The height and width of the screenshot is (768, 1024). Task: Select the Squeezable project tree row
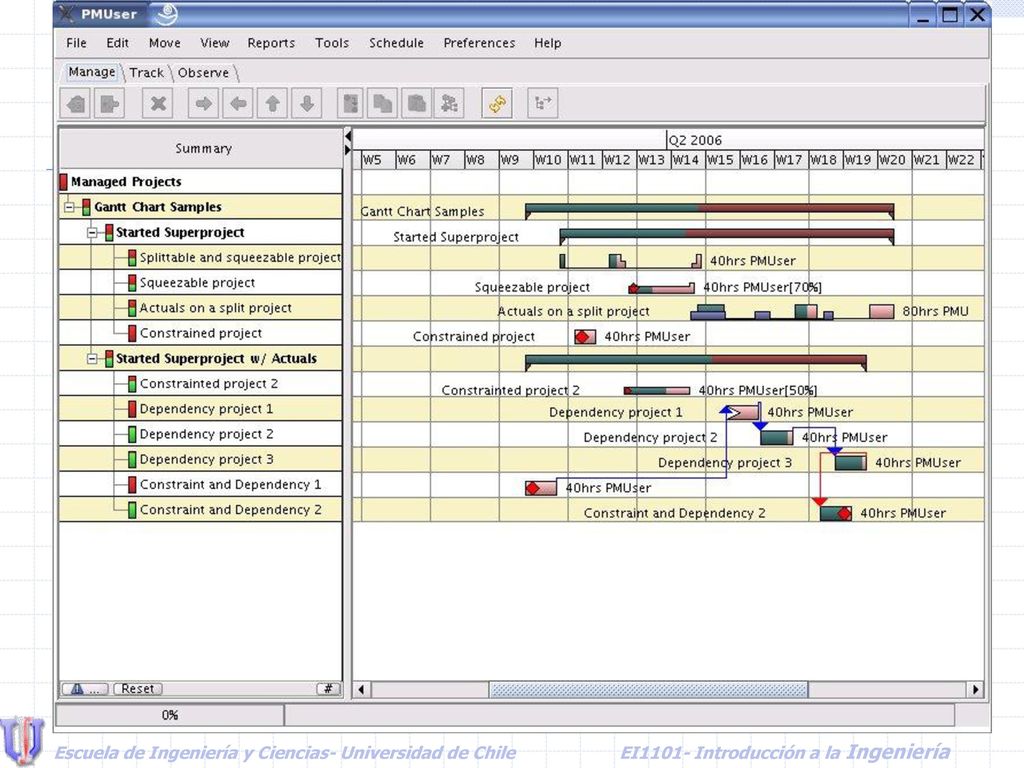(200, 283)
